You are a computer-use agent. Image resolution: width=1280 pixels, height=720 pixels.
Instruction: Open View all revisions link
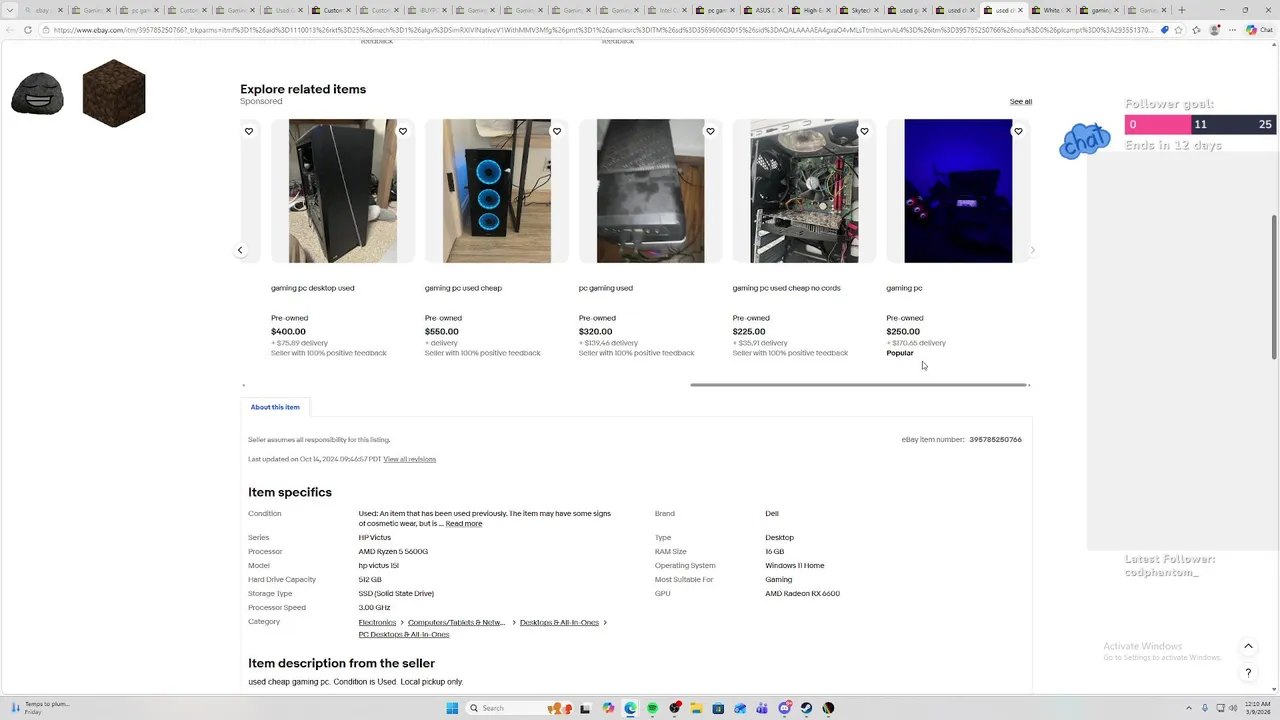410,459
